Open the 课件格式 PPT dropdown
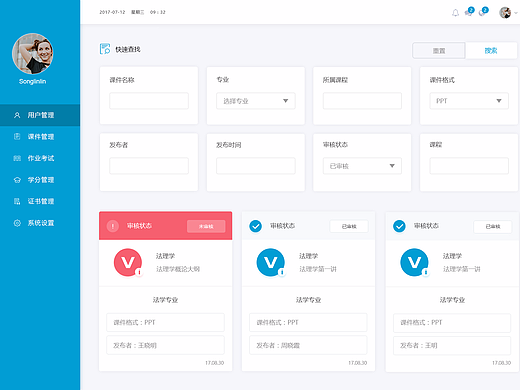The height and width of the screenshot is (390, 520). [469, 101]
